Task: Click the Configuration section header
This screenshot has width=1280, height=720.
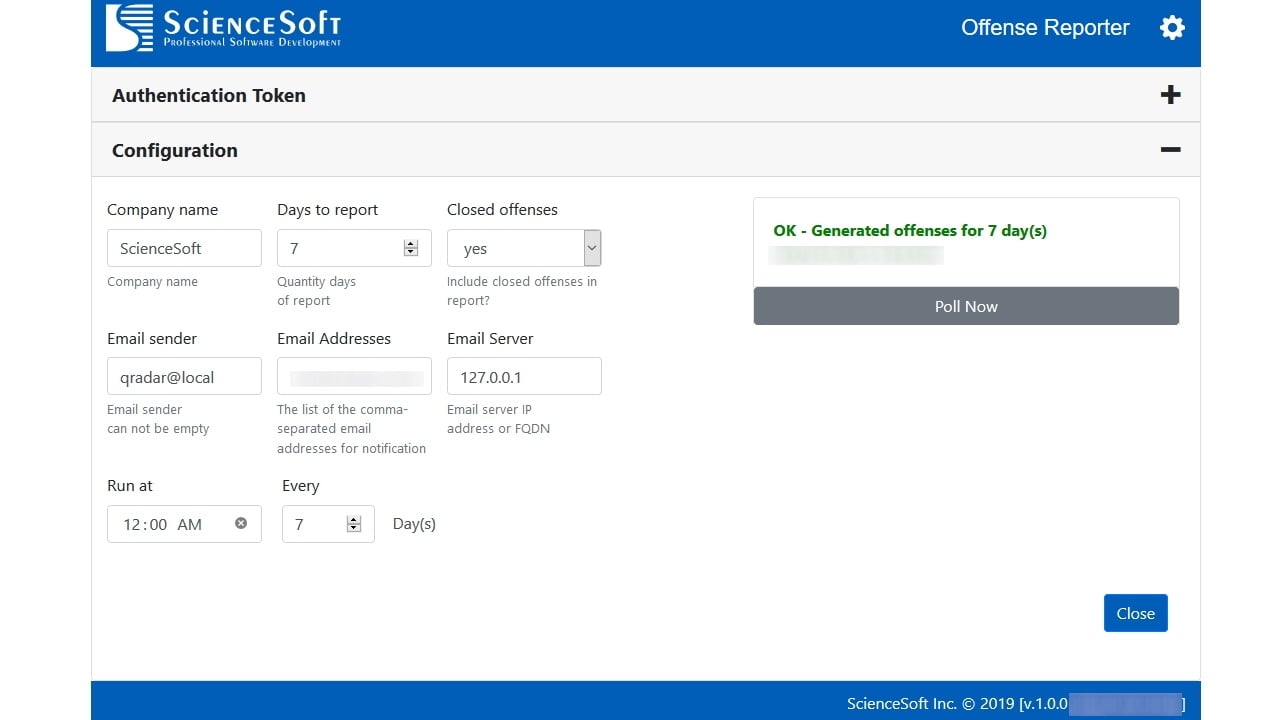Action: [x=175, y=151]
